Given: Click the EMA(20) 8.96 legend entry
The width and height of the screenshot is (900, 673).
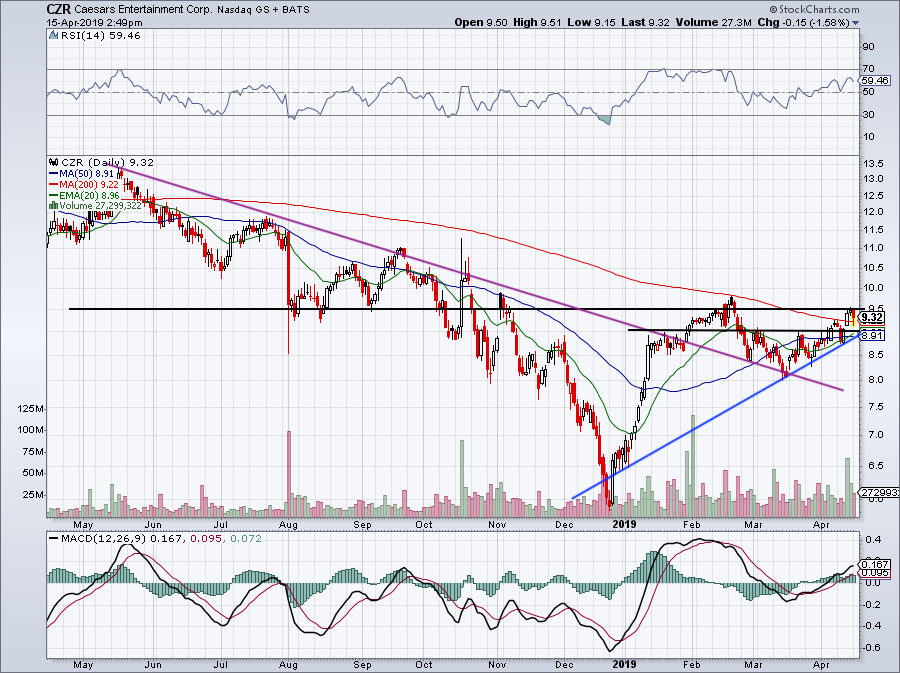Looking at the screenshot, I should [x=89, y=195].
